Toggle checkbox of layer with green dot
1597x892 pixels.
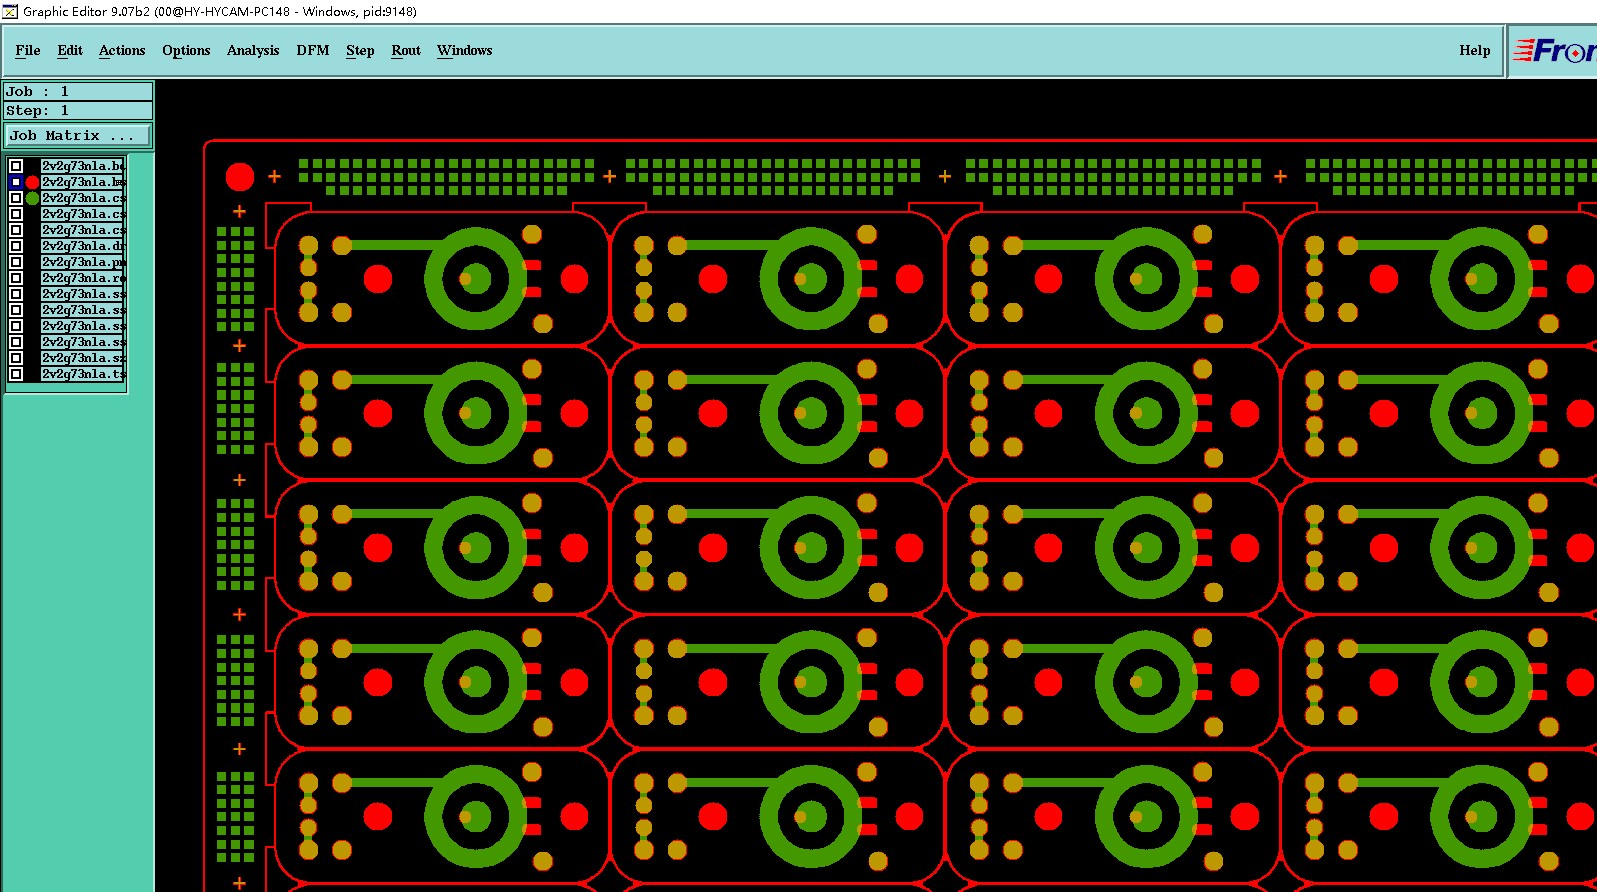[16, 198]
